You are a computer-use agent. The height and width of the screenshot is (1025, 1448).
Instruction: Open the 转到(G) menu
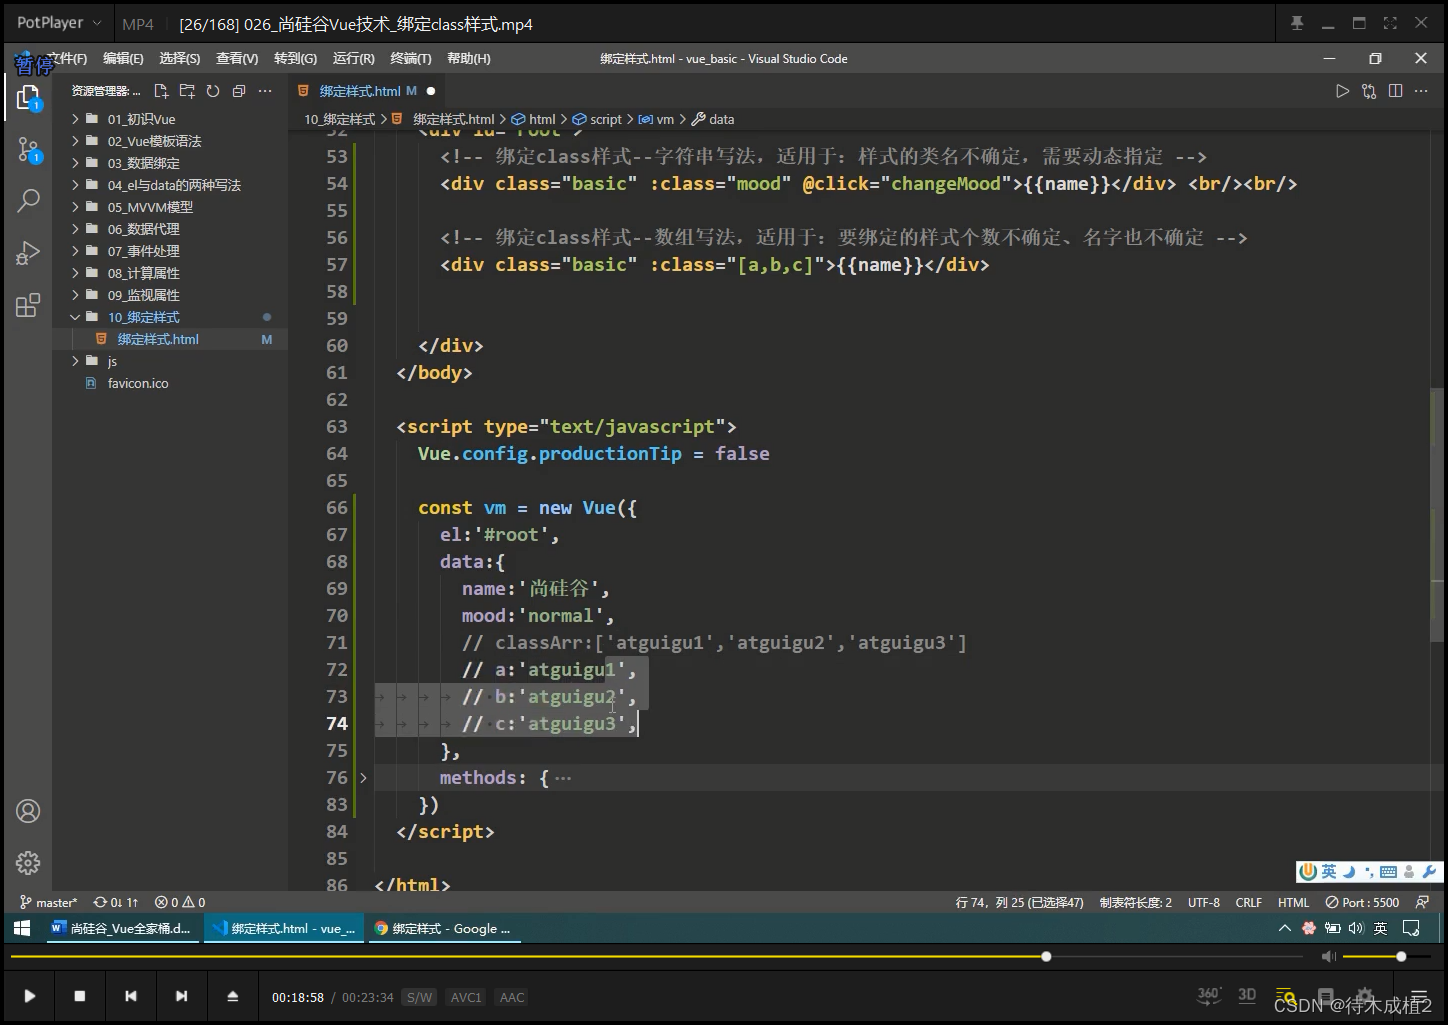(295, 59)
